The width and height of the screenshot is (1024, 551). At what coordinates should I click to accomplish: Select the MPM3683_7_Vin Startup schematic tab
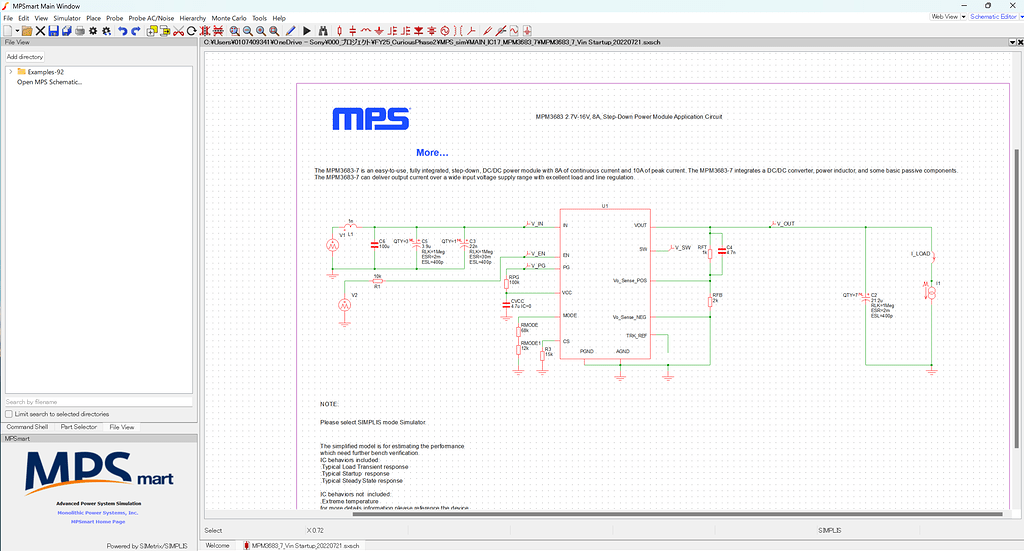click(301, 546)
